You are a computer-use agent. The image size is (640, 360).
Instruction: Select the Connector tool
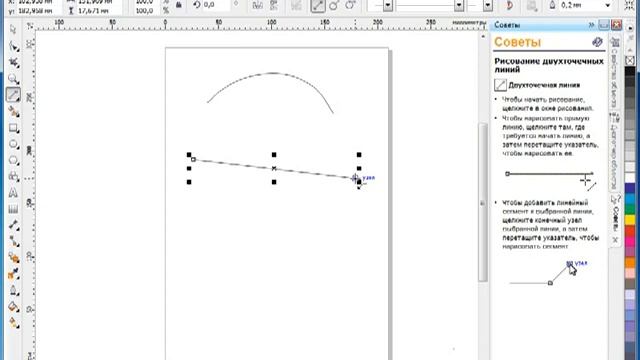click(13, 242)
